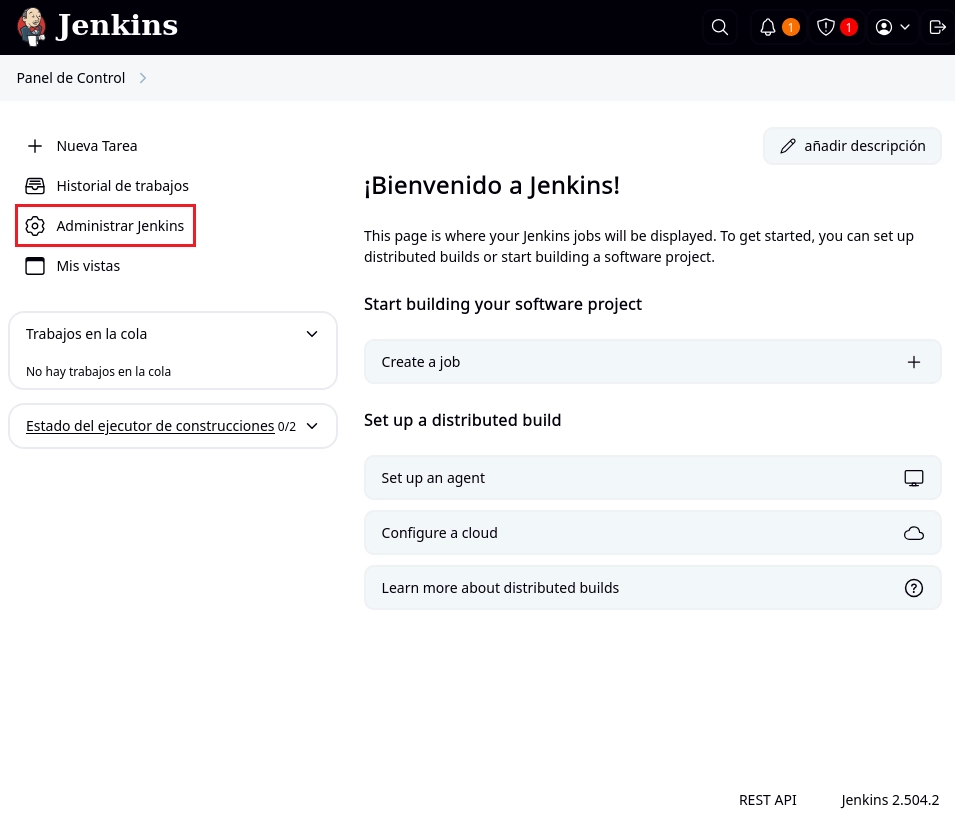Click the Jenkins title text in header
Screen dimensions: 955x814
pos(117,26)
